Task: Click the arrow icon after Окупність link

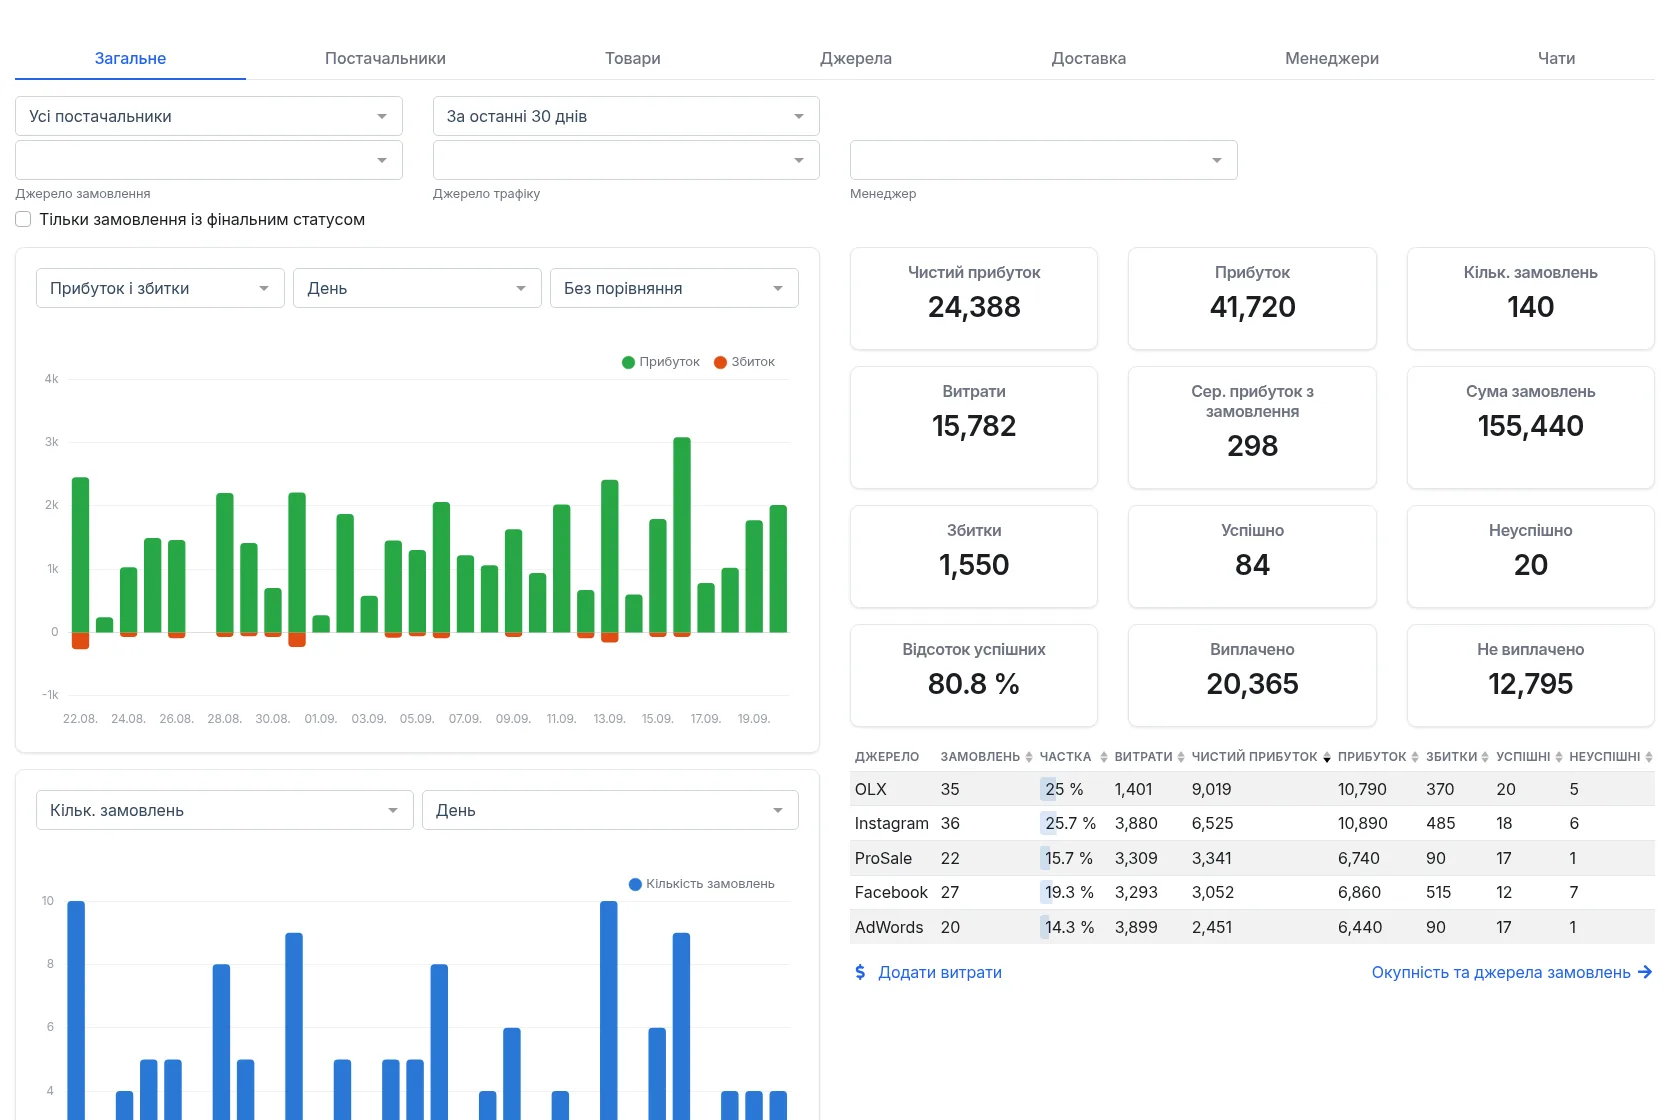Action: click(x=1645, y=972)
